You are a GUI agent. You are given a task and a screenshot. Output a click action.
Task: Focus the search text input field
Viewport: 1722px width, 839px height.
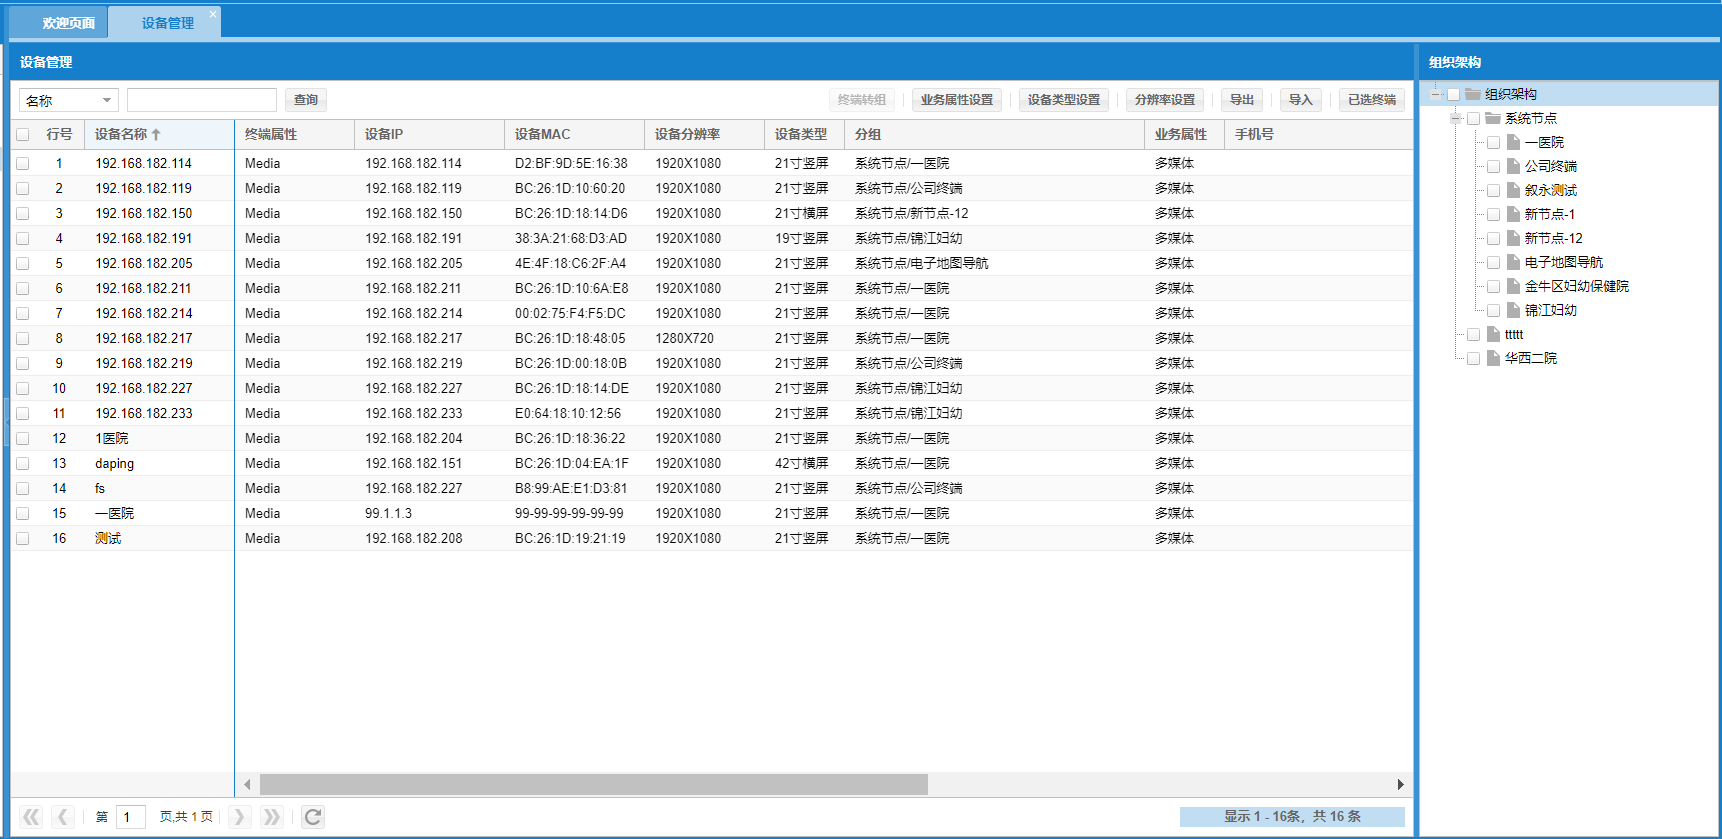[202, 100]
